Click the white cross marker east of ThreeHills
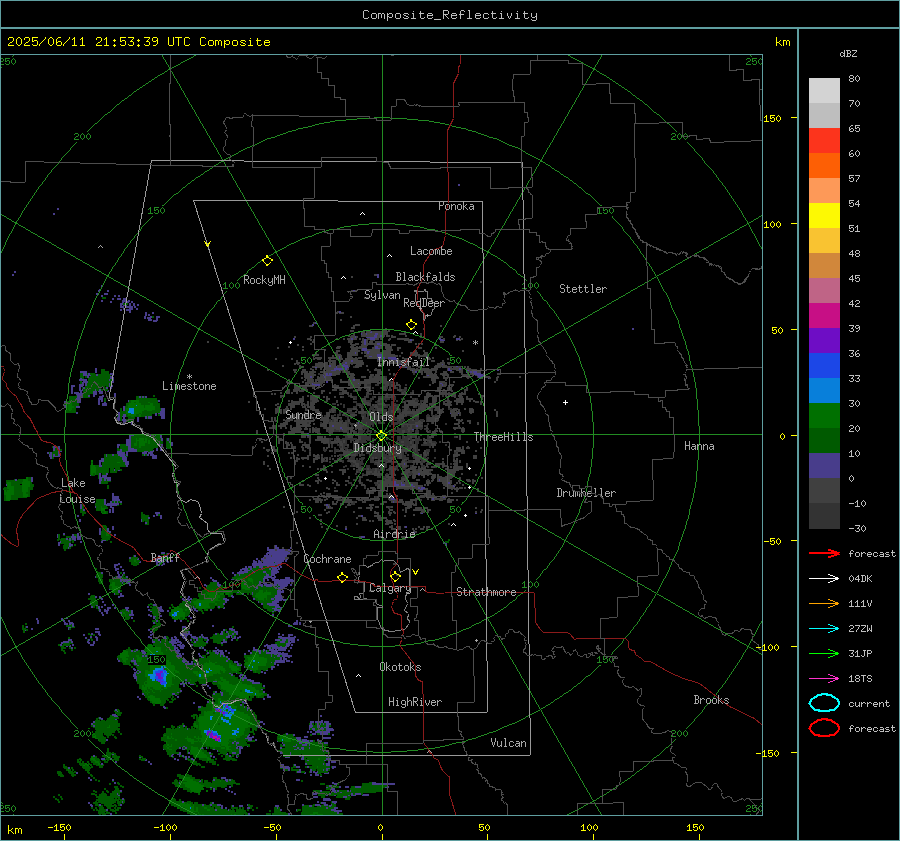Screen dimensions: 900x841 (x=565, y=402)
